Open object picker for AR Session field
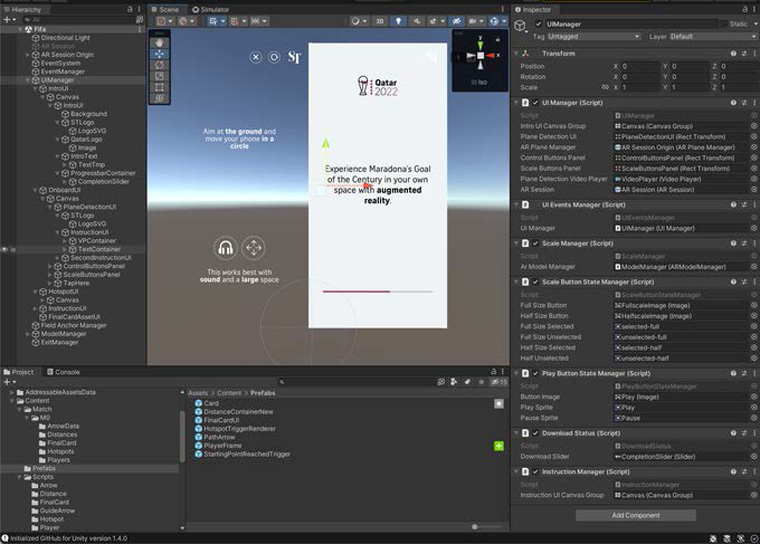Screen dimensions: 760x544 pyautogui.click(x=754, y=190)
